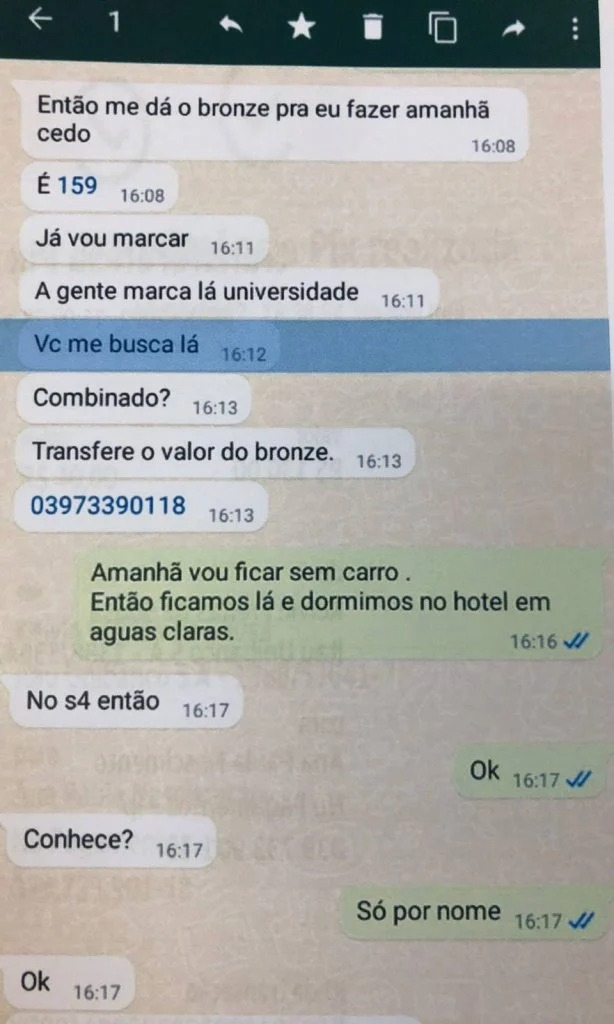Select message 'Combinado?'
The height and width of the screenshot is (1024, 614).
point(133,398)
